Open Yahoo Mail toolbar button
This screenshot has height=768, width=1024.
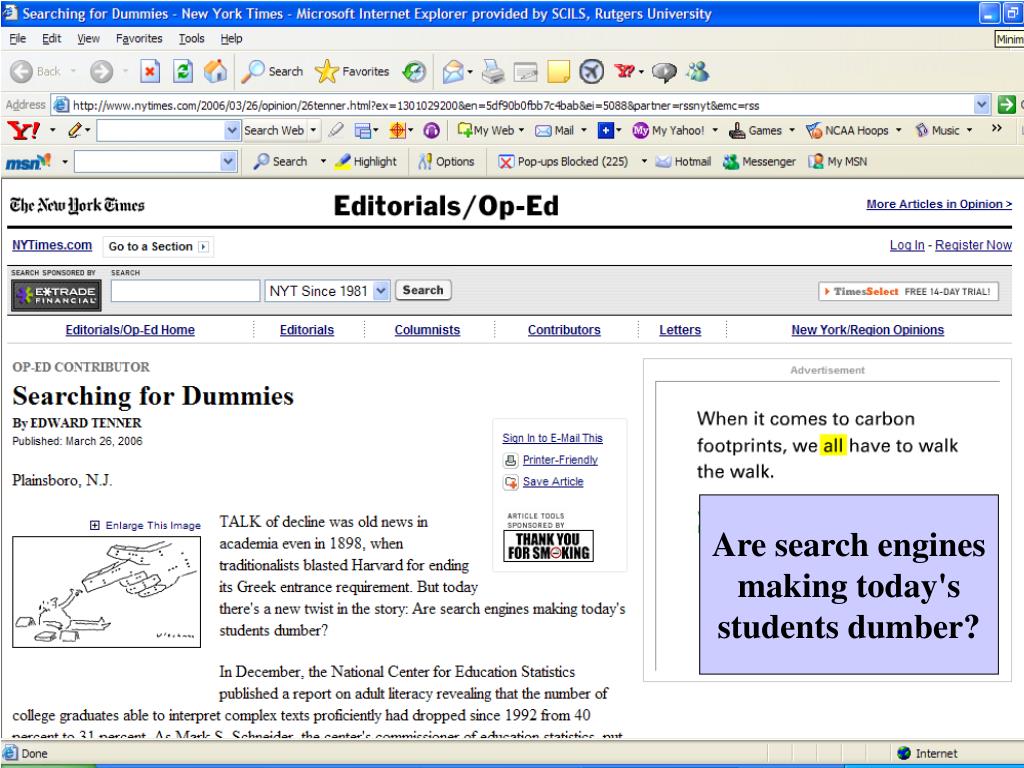554,131
